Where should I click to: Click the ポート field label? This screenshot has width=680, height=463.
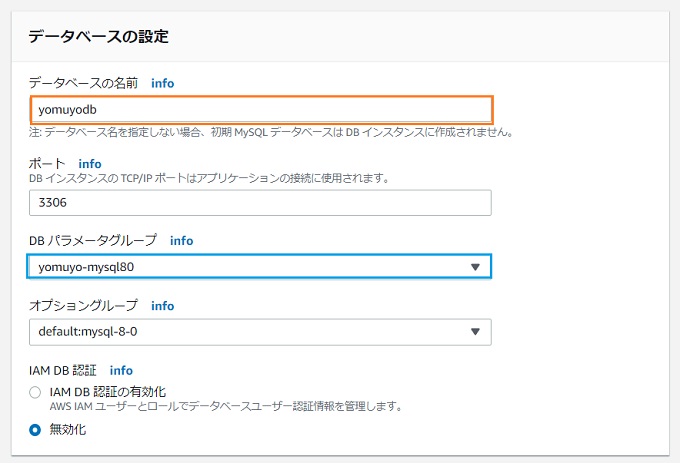click(x=47, y=163)
